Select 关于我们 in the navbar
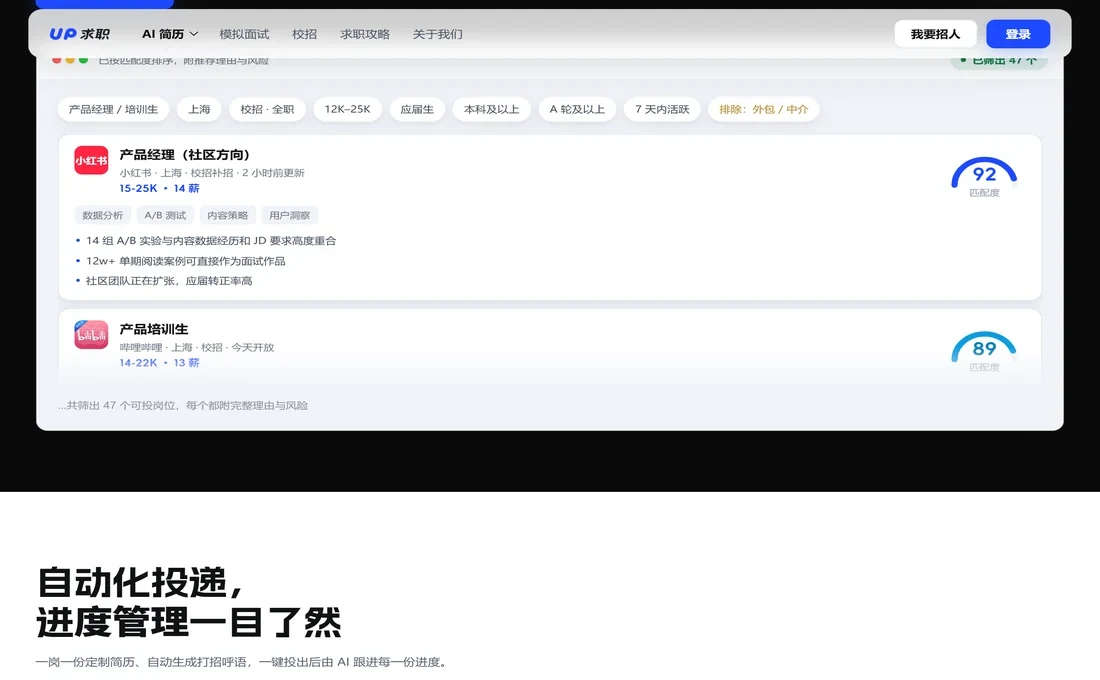The width and height of the screenshot is (1100, 680). (x=437, y=34)
